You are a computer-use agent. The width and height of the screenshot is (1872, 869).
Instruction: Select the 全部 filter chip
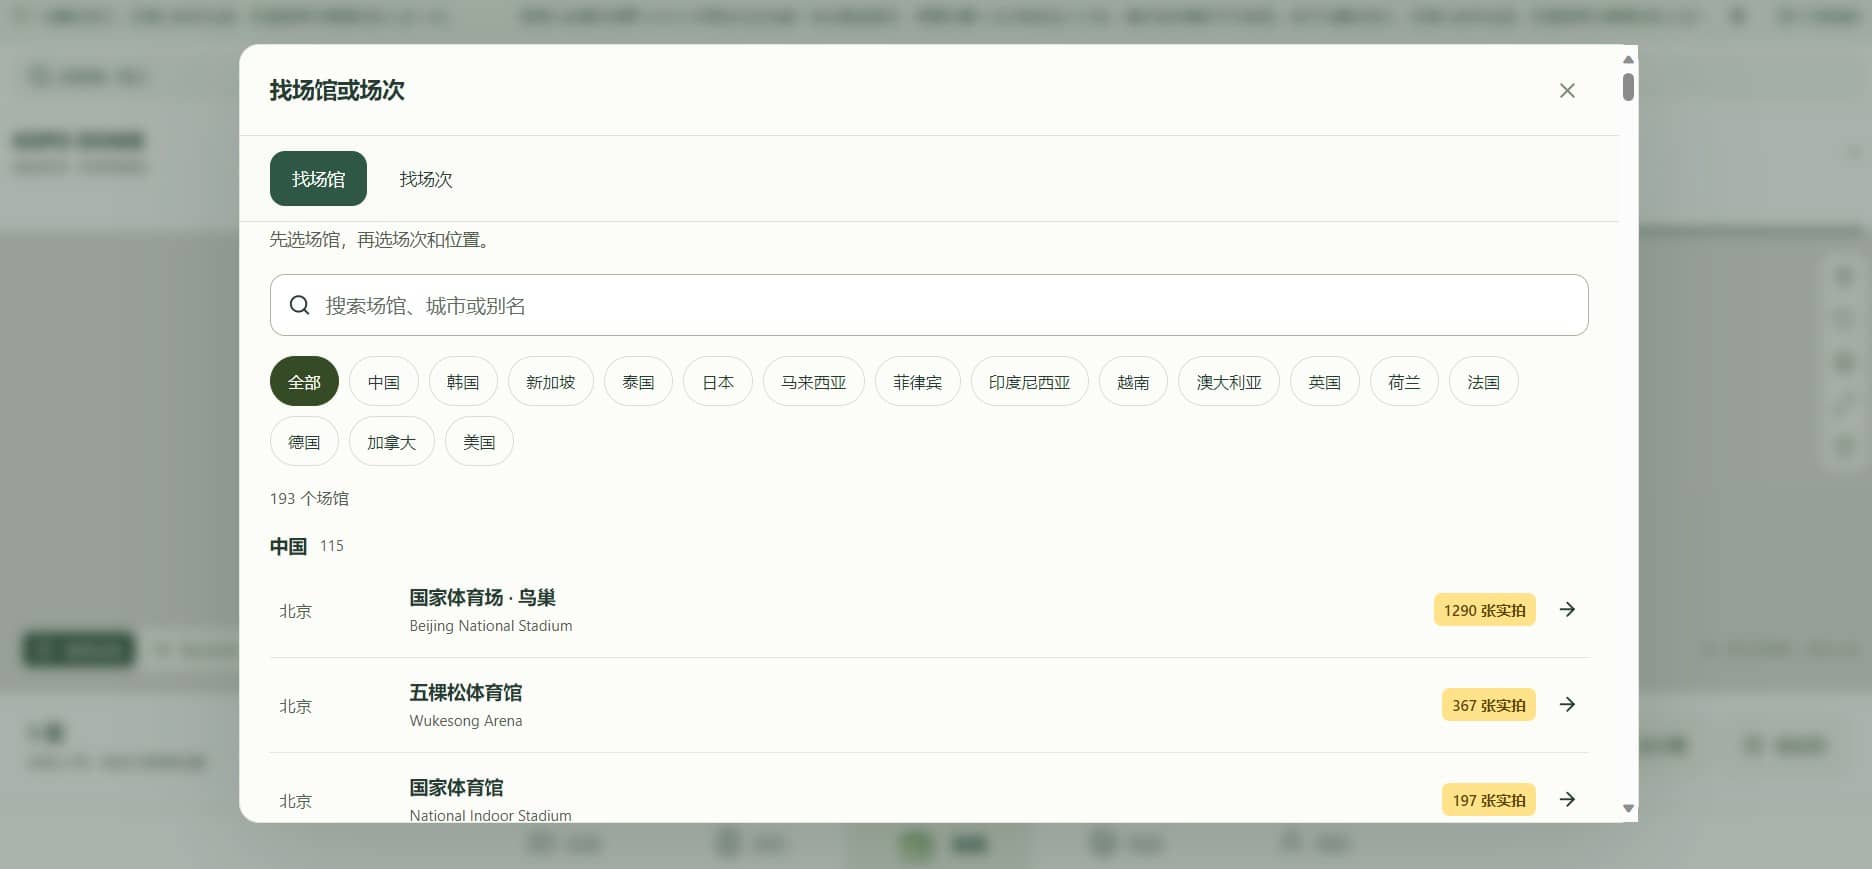pyautogui.click(x=304, y=382)
